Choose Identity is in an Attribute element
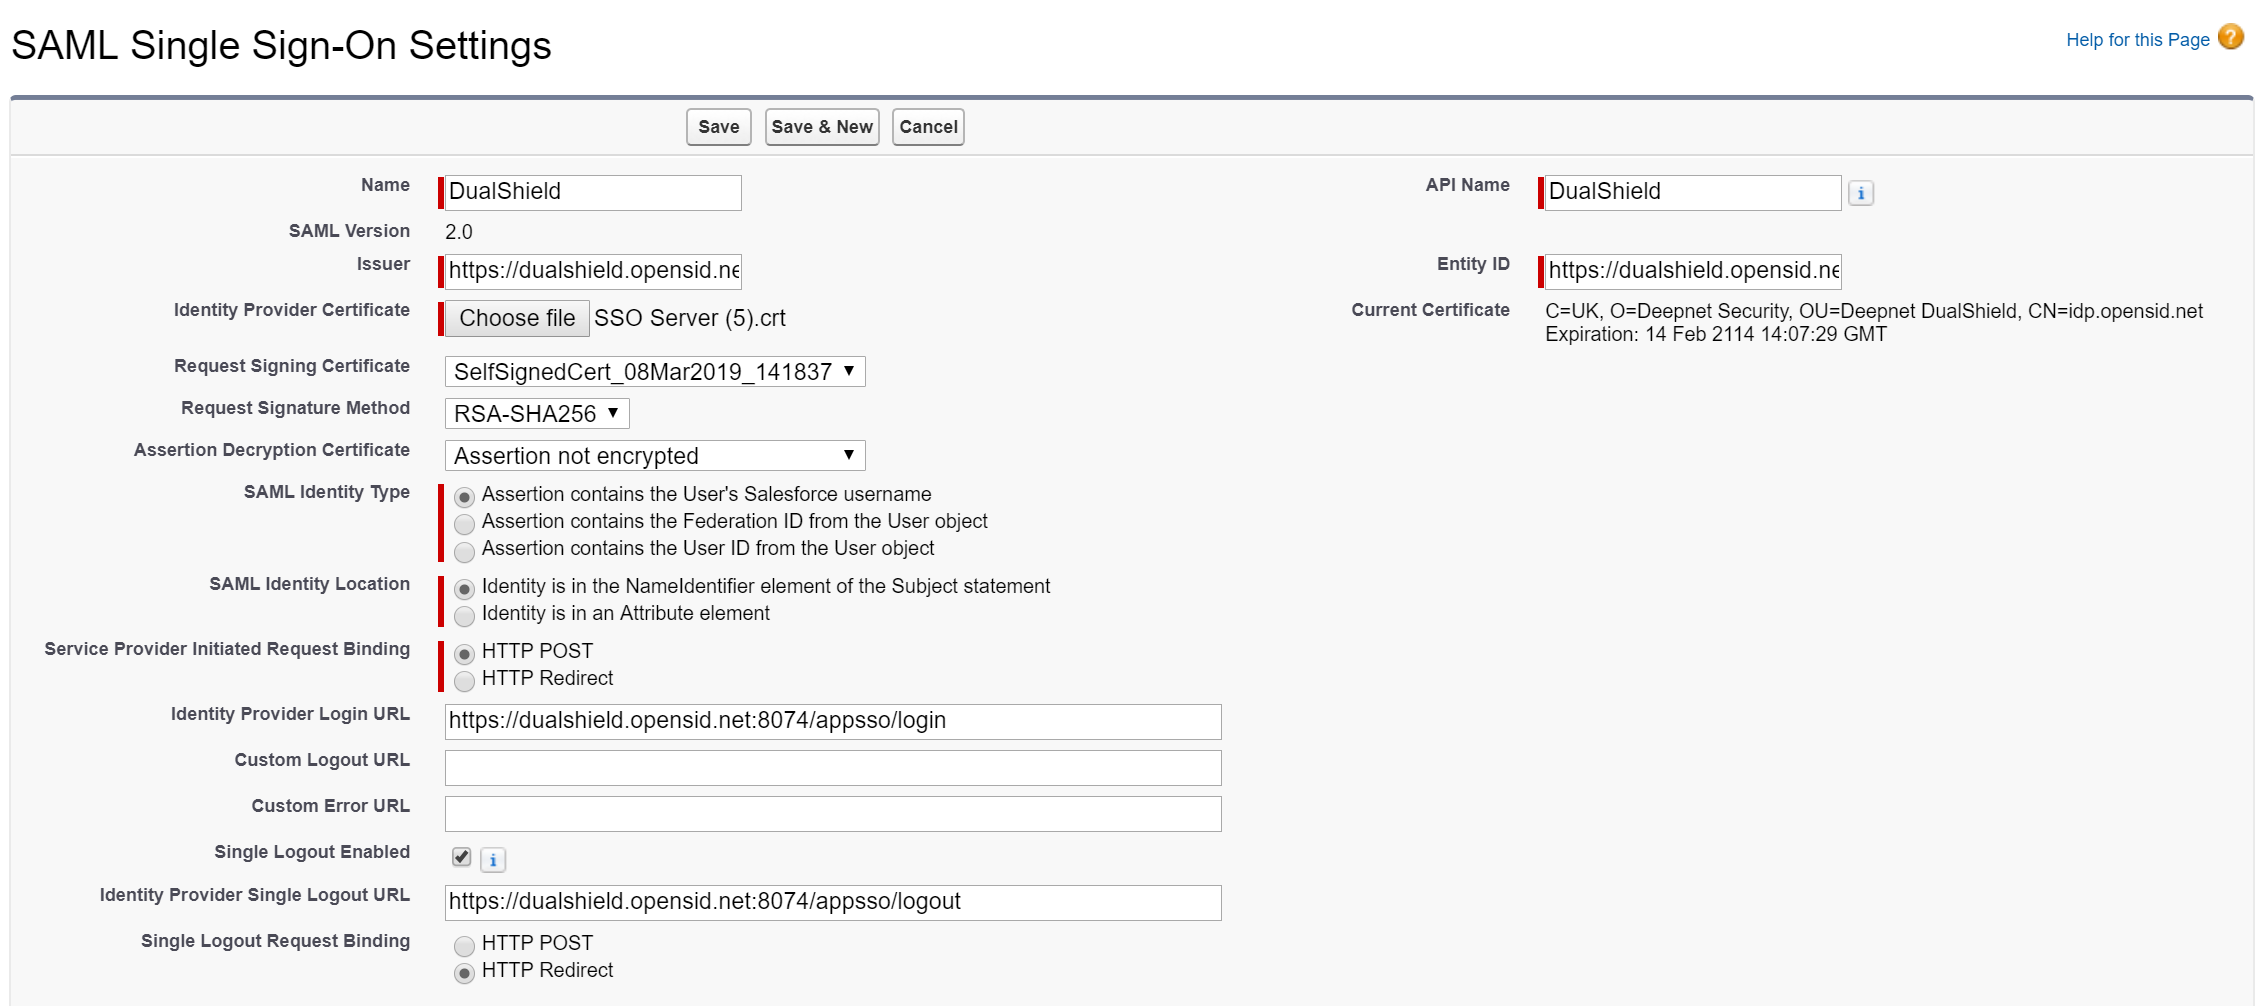Viewport: 2255px width, 1006px height. [464, 616]
